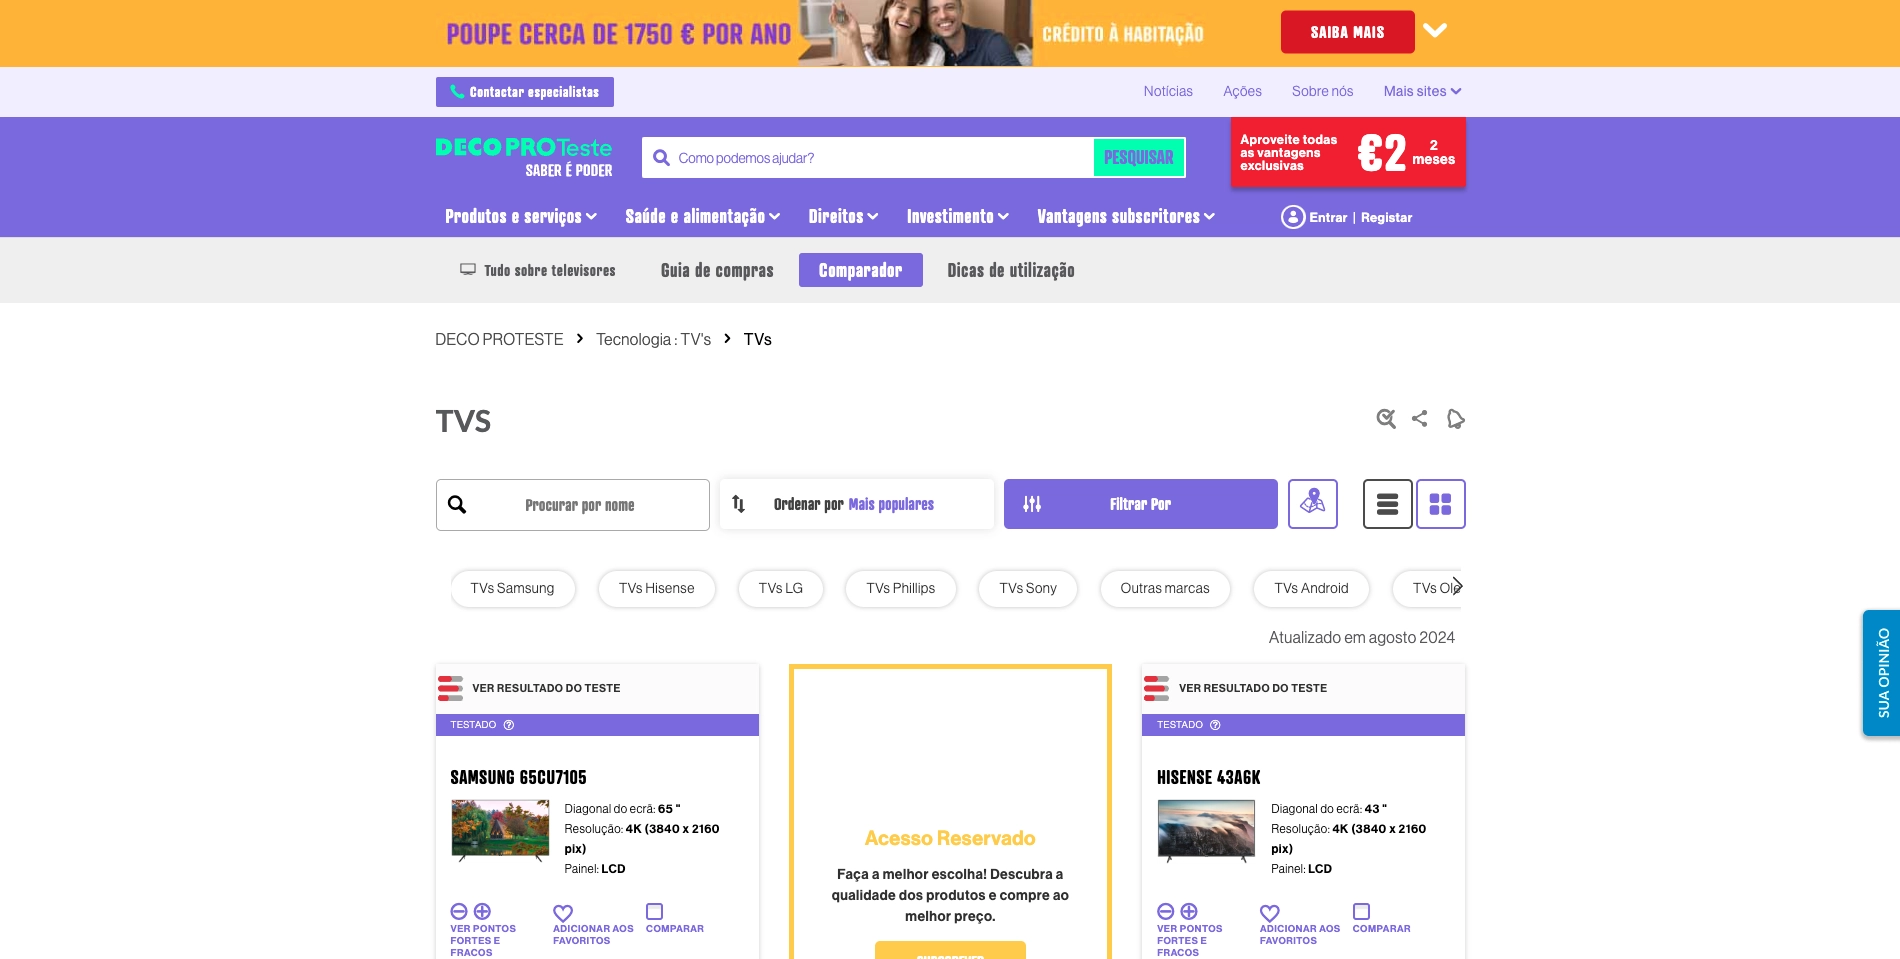
Task: Select the minus-plus icons for Hisense 43A6K strengths
Action: 1176,912
